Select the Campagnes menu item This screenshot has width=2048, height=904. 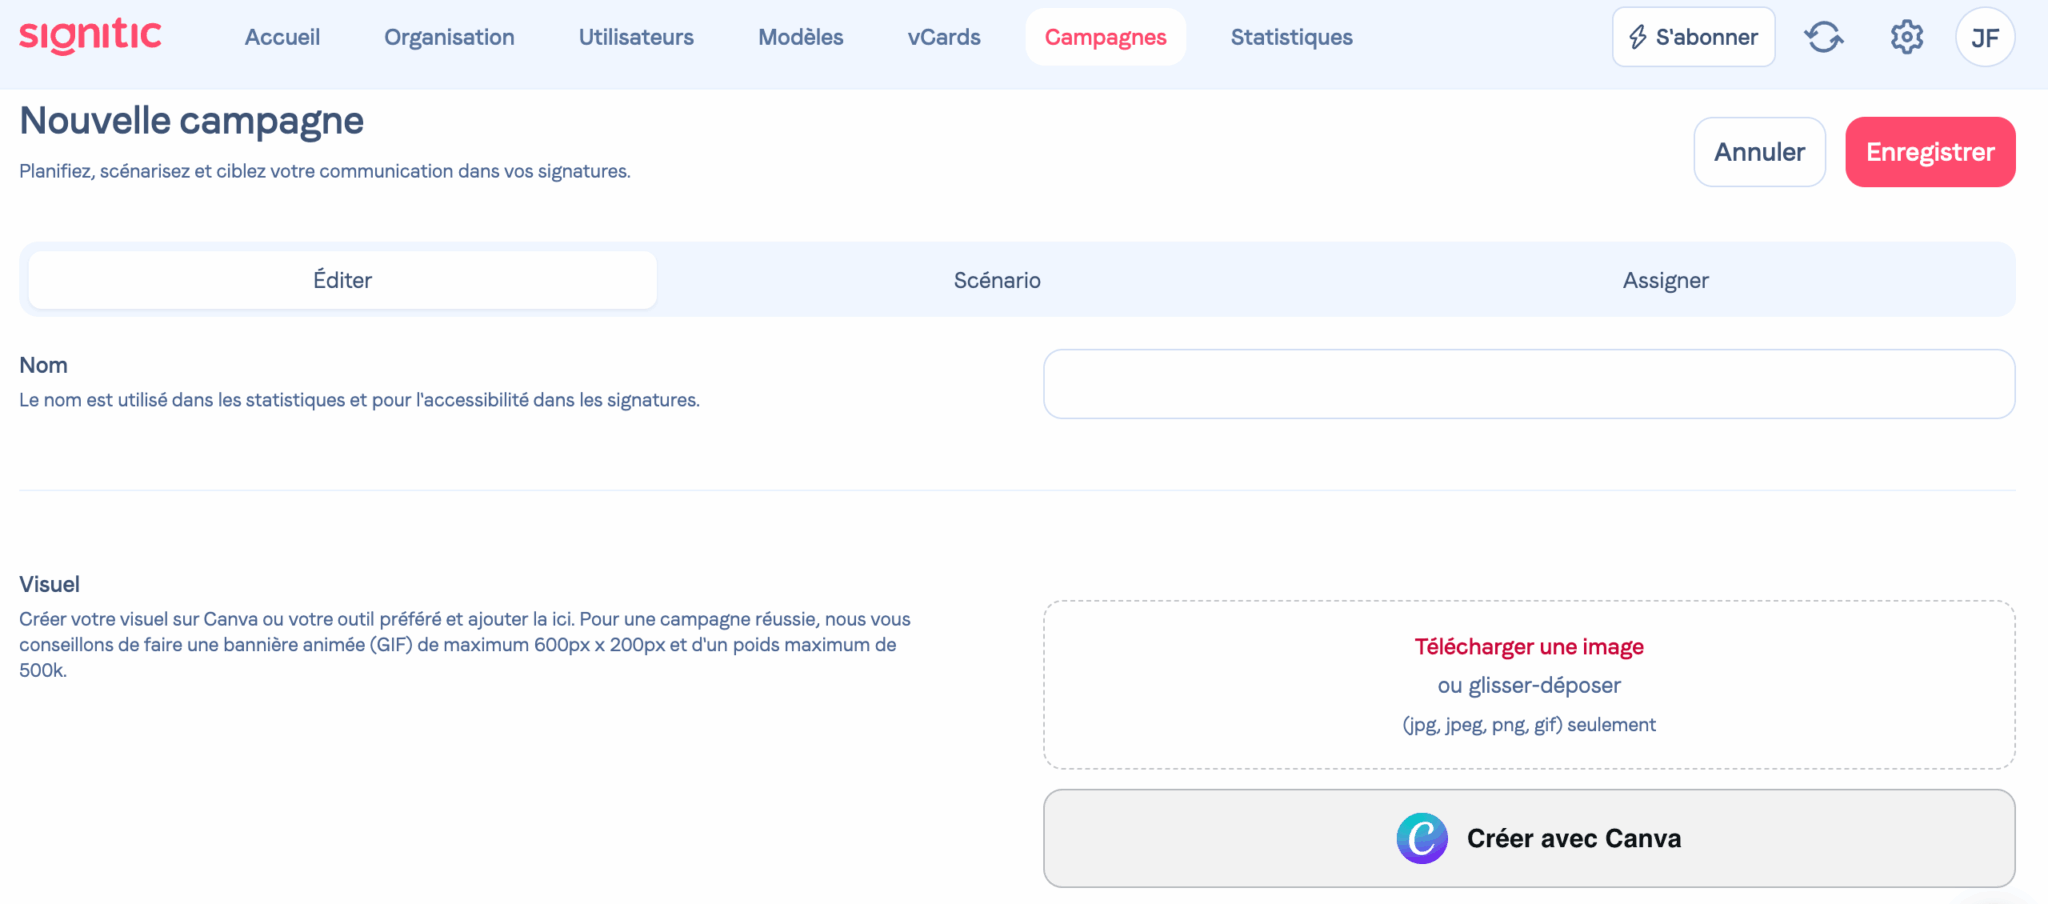[1105, 37]
